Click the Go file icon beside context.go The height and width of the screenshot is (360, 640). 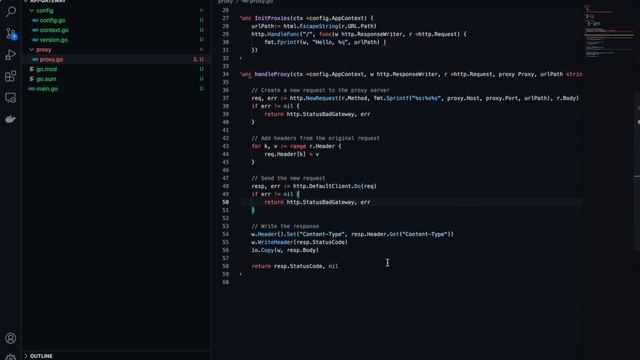tap(35, 30)
